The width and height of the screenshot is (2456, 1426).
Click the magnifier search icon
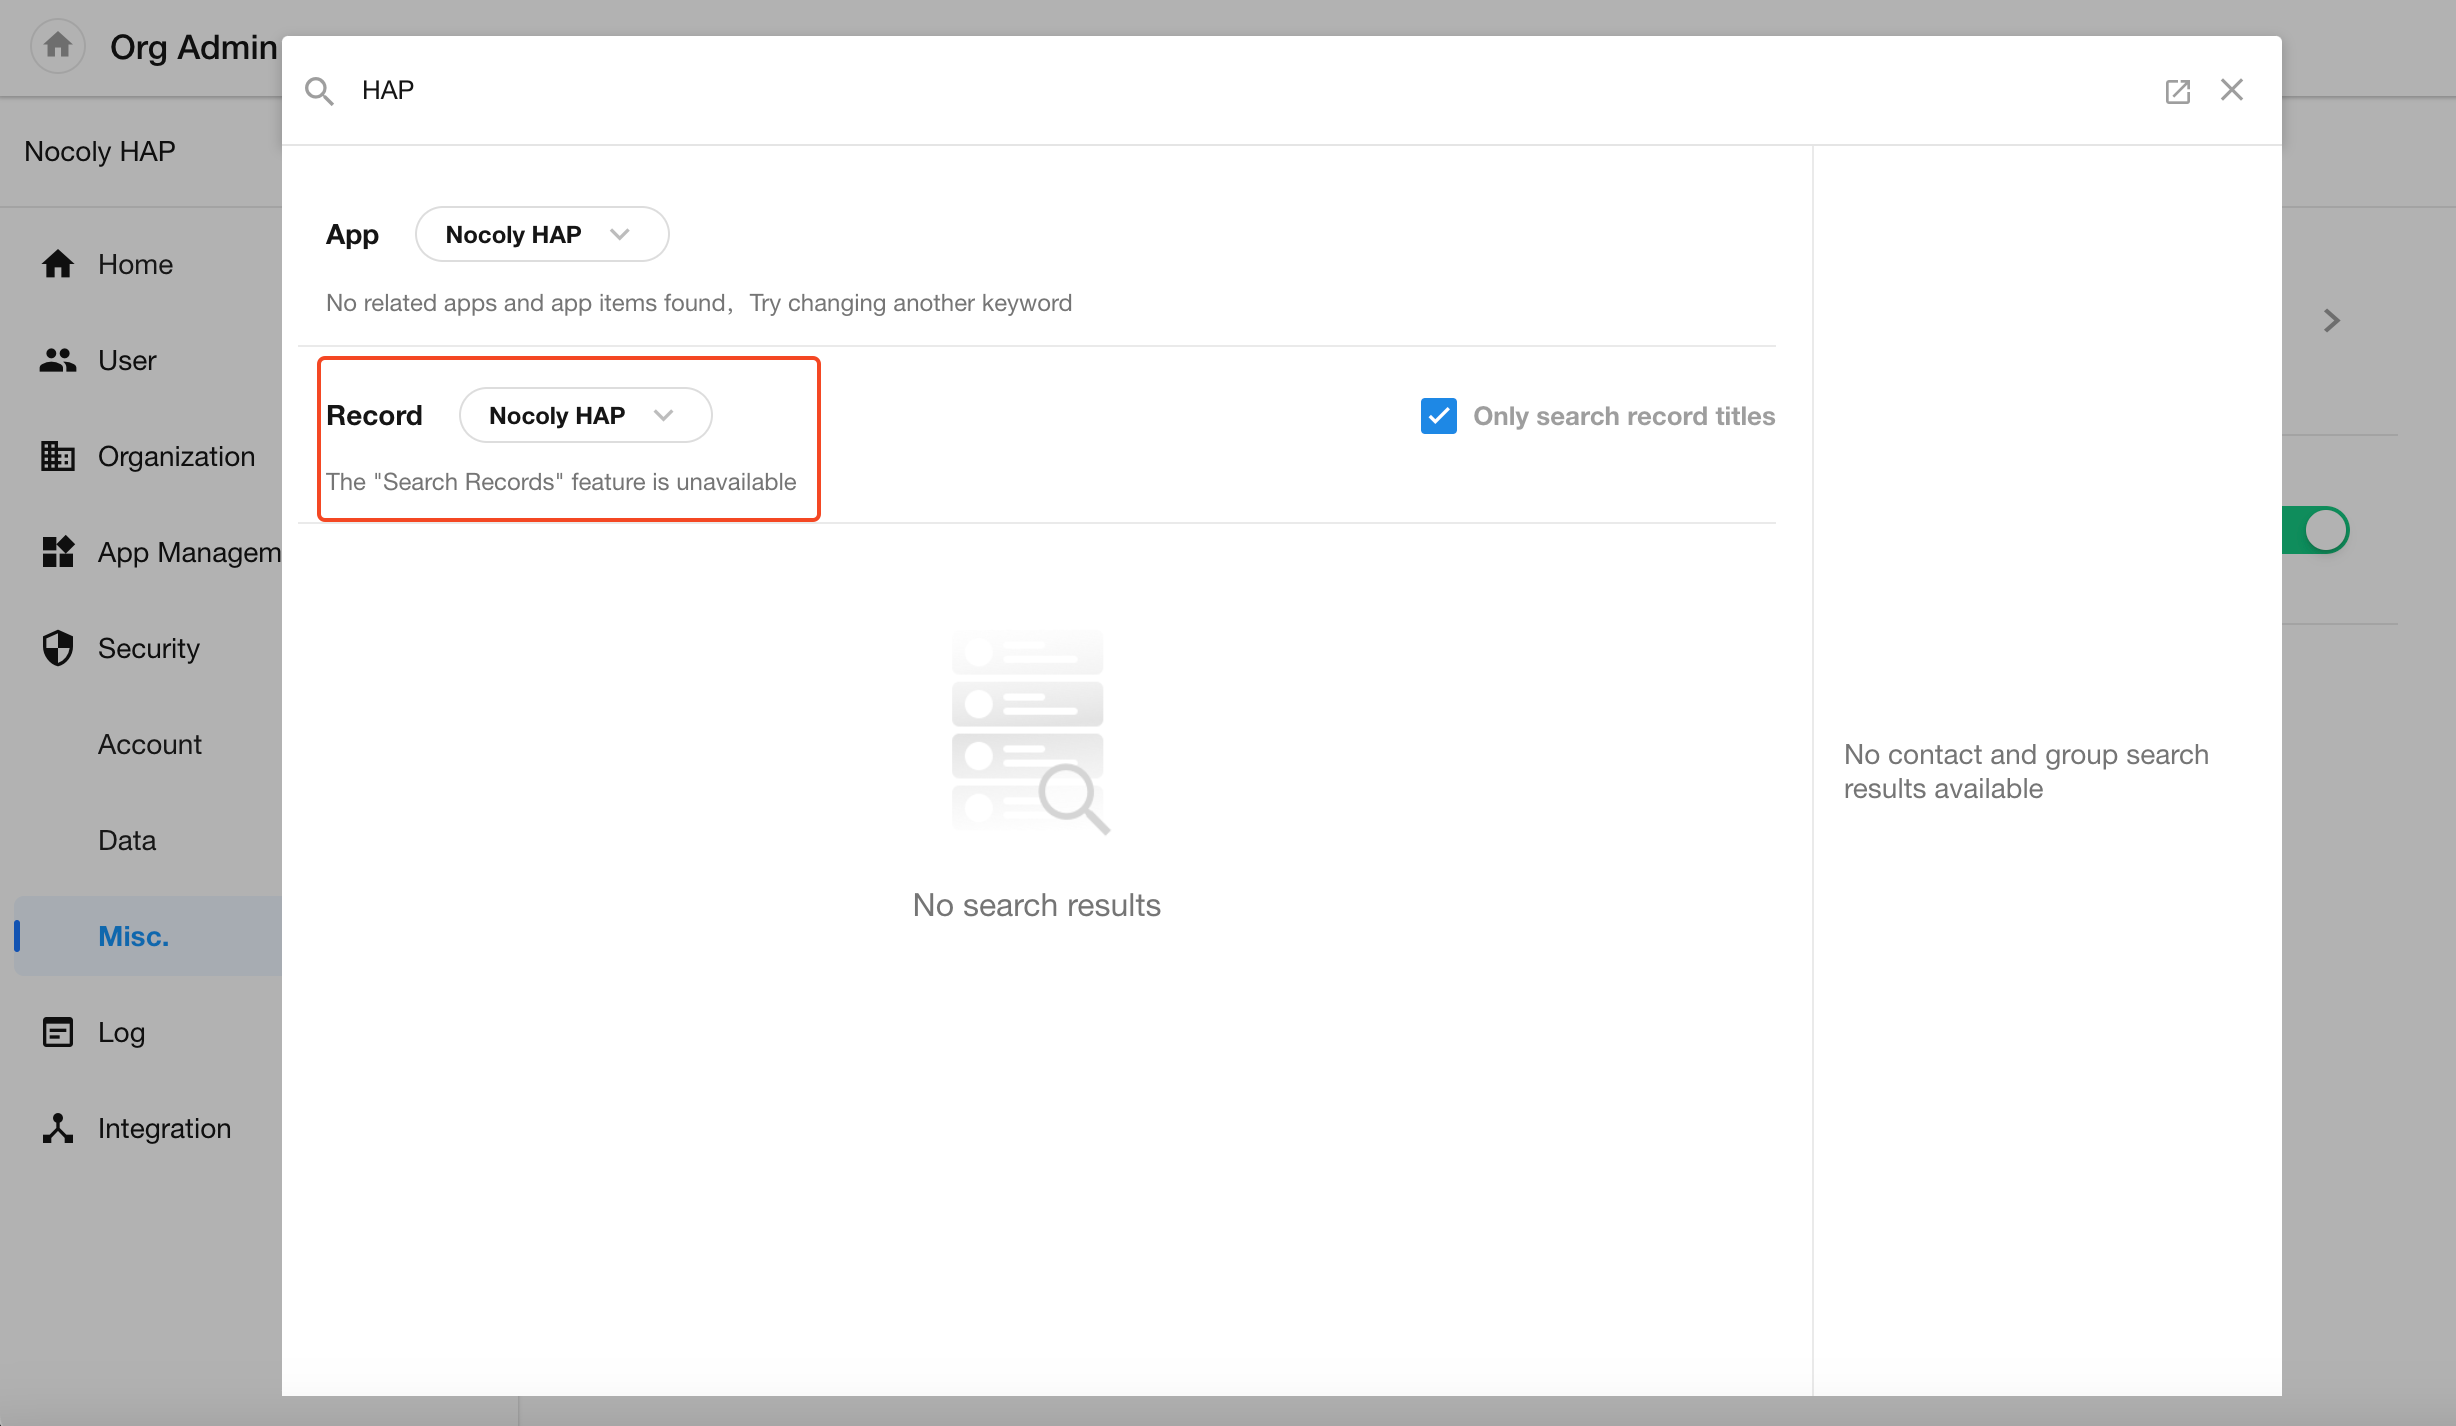pos(319,91)
